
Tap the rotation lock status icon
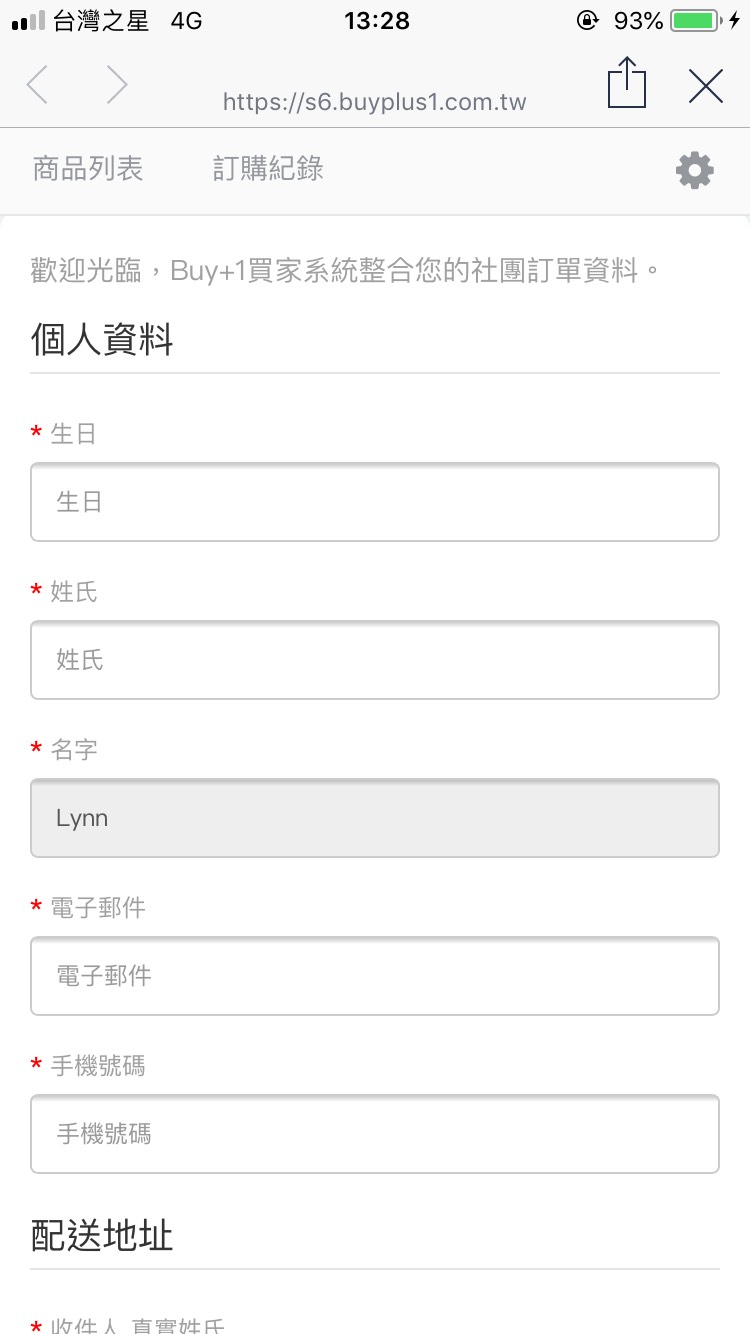click(x=587, y=21)
